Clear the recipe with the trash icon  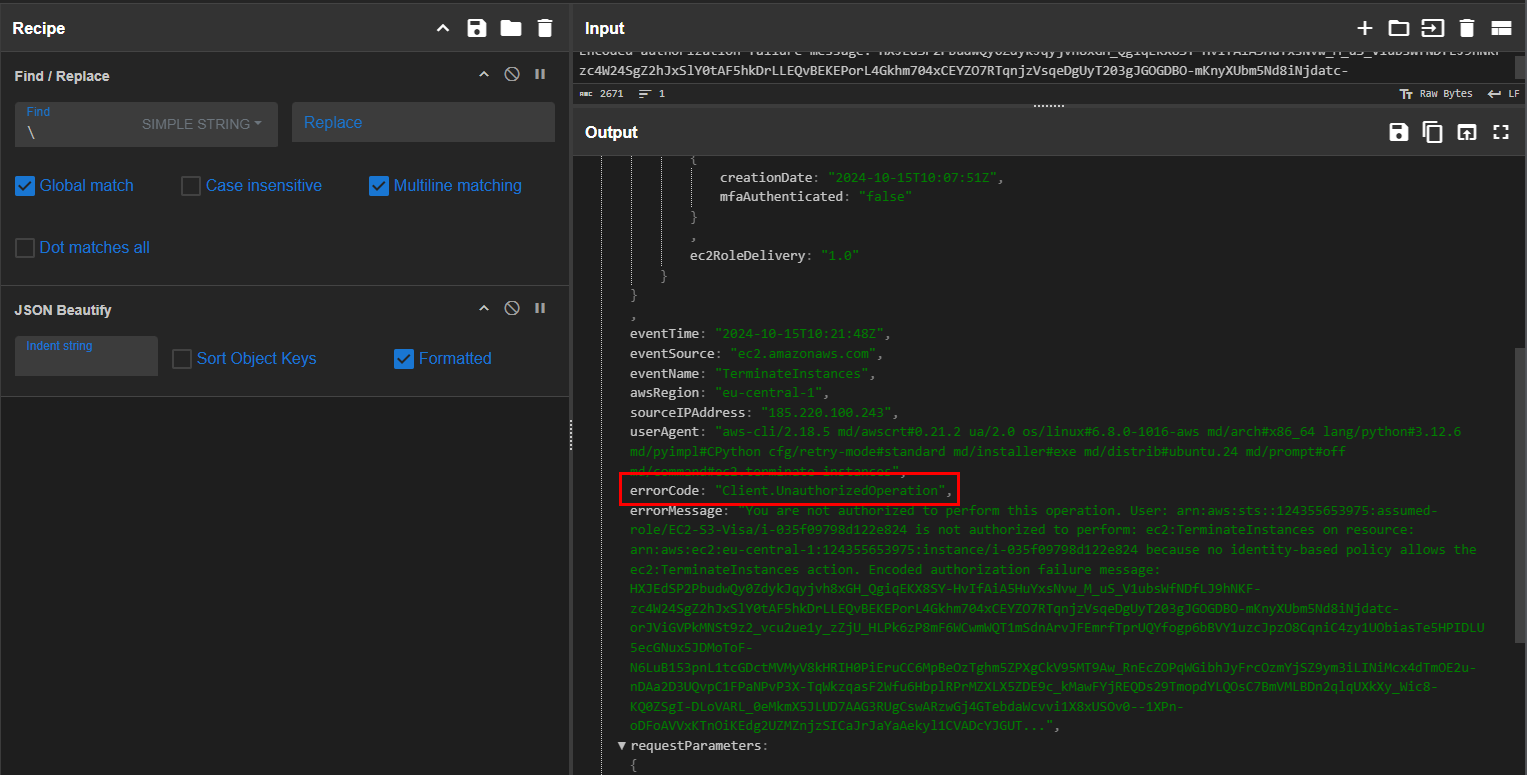pos(544,28)
